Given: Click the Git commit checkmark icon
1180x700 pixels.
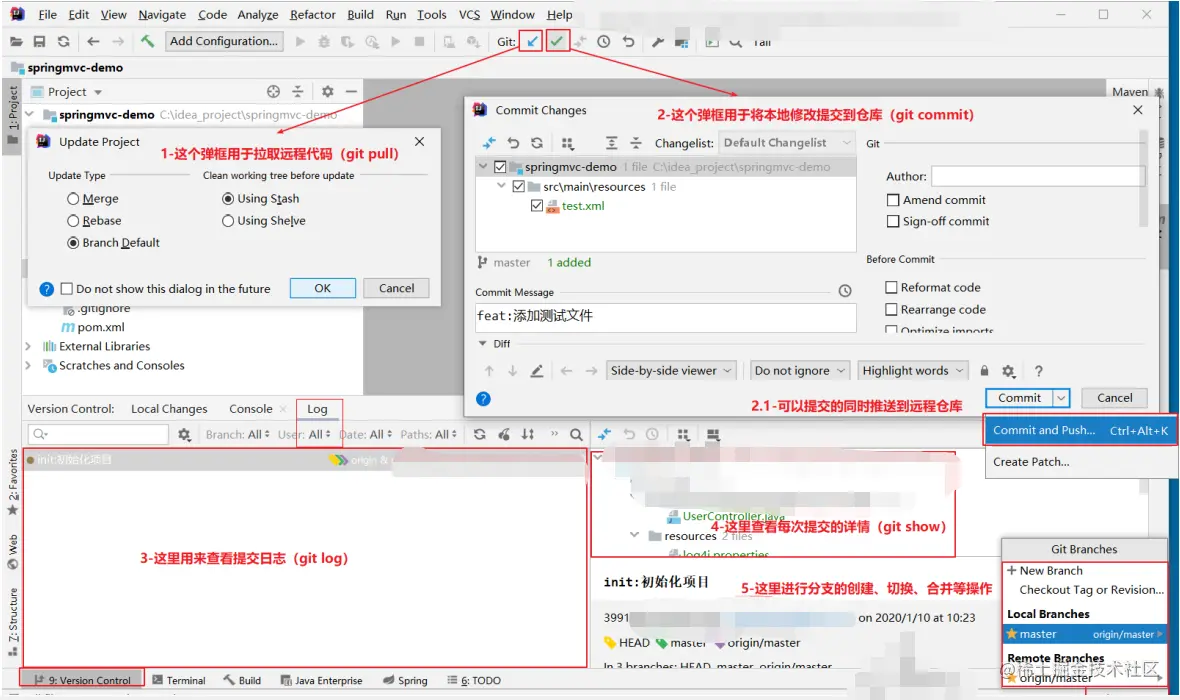Looking at the screenshot, I should point(556,41).
